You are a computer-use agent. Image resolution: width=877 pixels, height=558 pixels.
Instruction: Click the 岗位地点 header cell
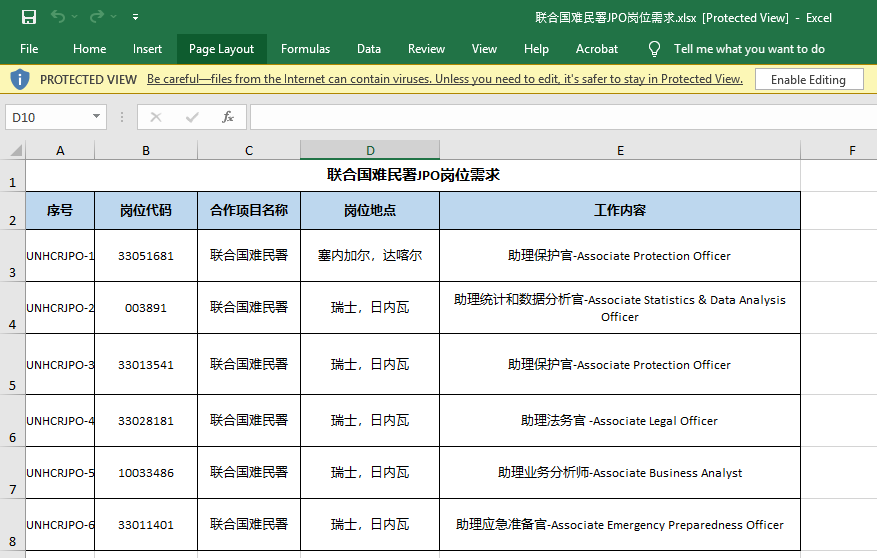[x=370, y=211]
